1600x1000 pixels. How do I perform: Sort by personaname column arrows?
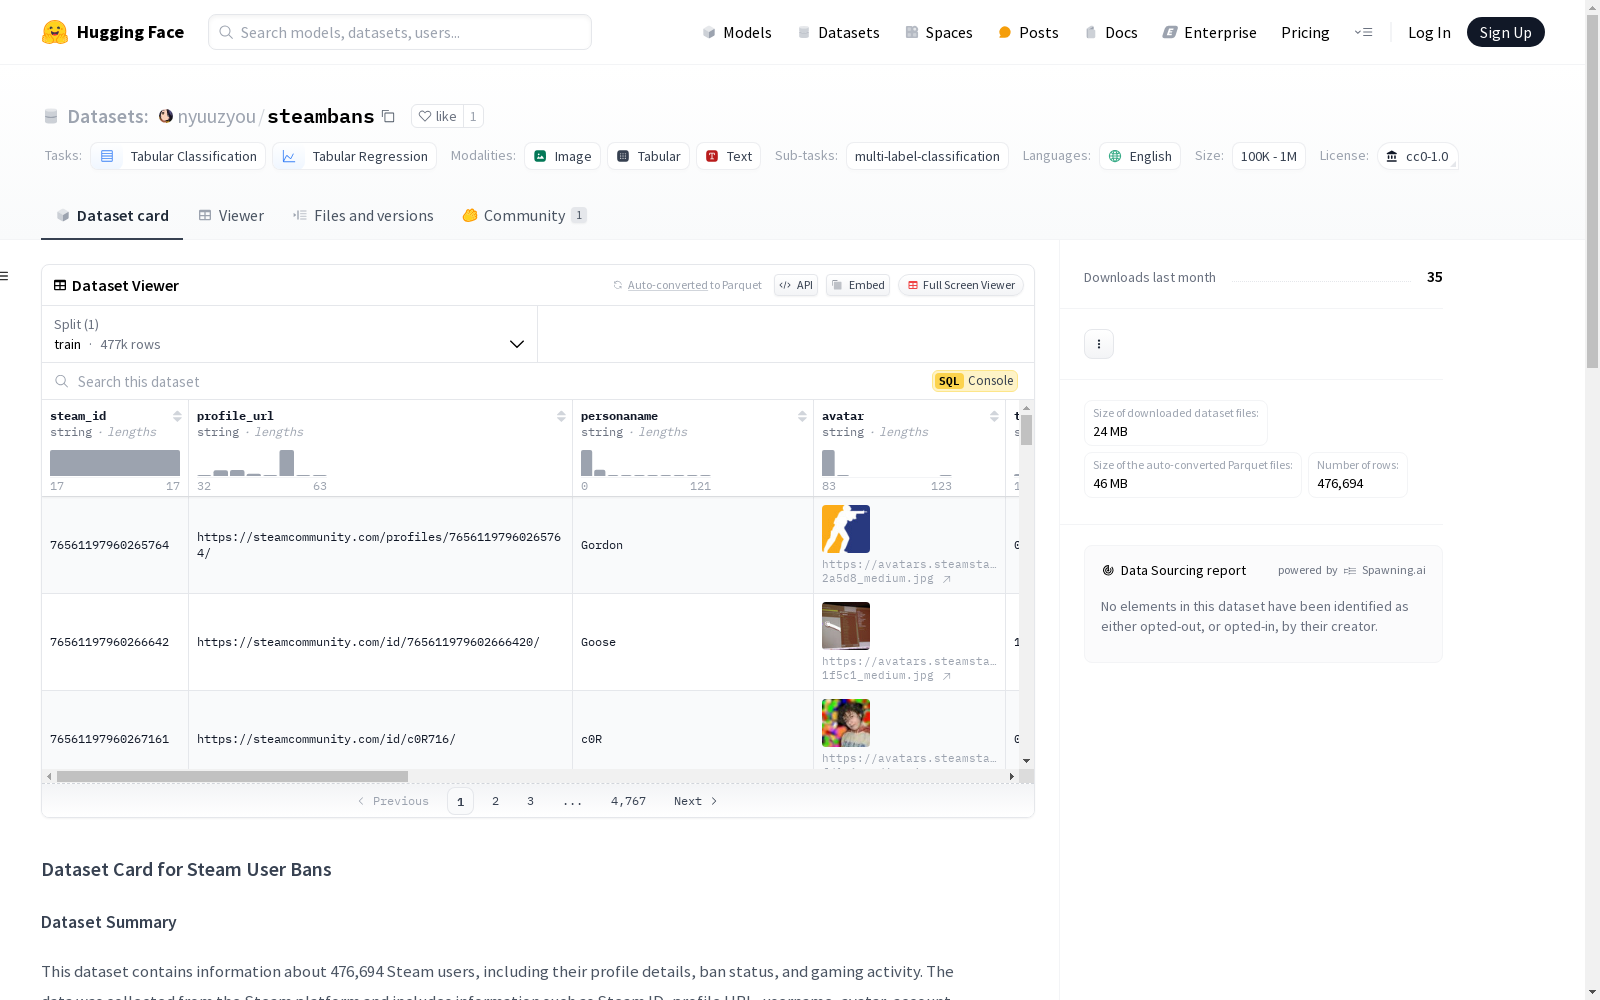[802, 416]
